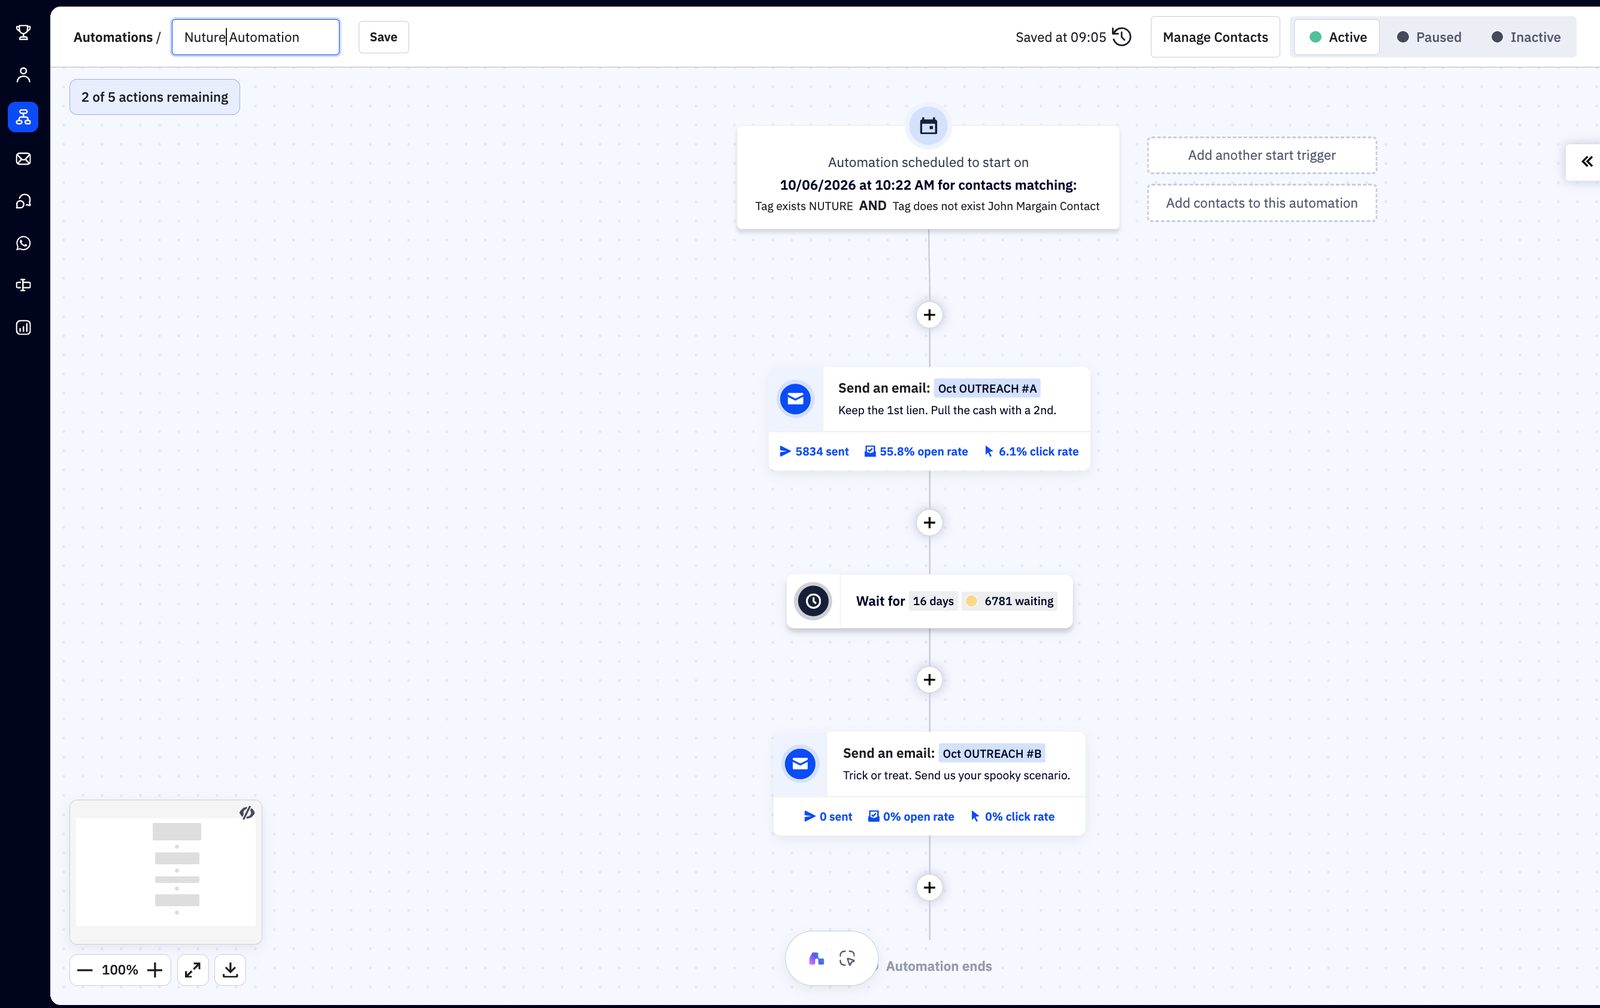This screenshot has height=1008, width=1600.
Task: Click the refresh cursor icon near bottom
Action: [847, 959]
